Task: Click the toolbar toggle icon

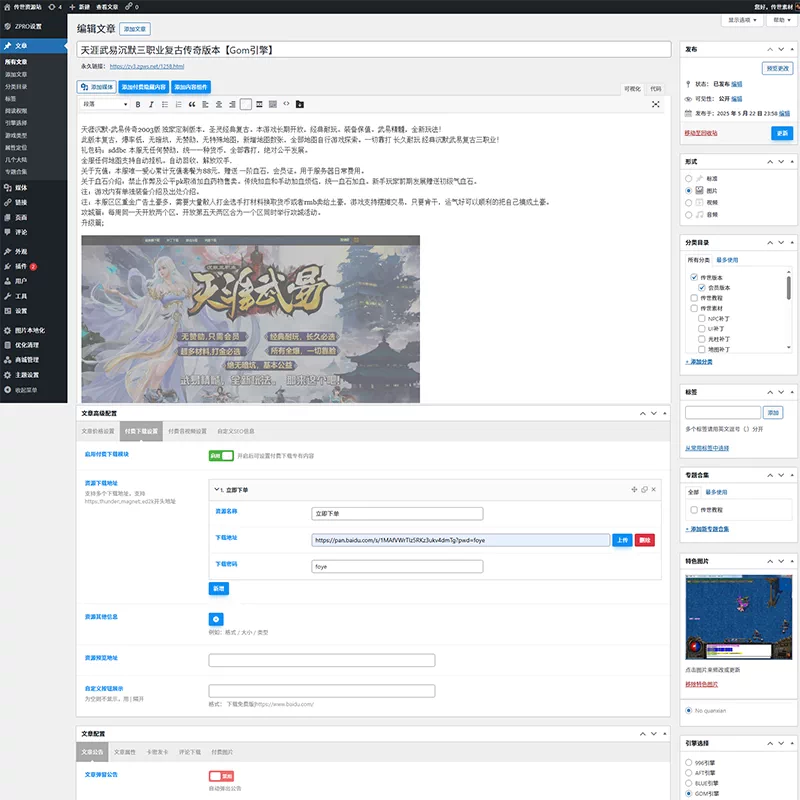Action: pos(273,105)
